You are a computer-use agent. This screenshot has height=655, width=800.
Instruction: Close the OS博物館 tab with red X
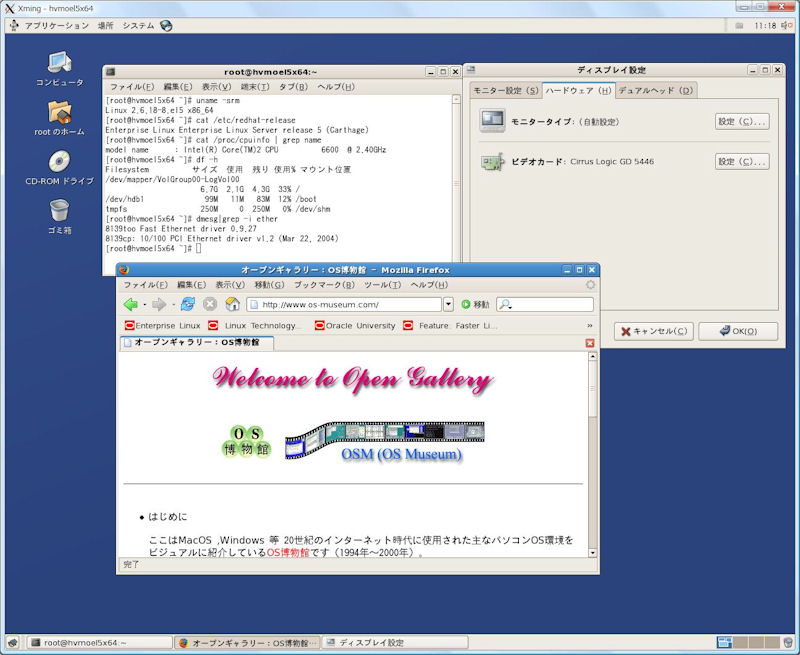589,343
